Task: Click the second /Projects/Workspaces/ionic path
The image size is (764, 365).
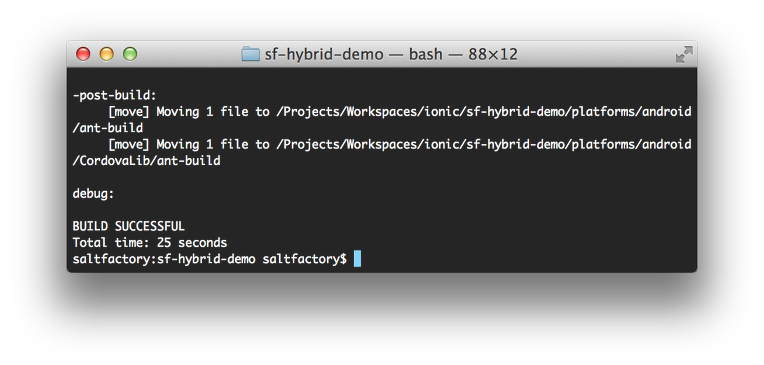Action: point(368,145)
